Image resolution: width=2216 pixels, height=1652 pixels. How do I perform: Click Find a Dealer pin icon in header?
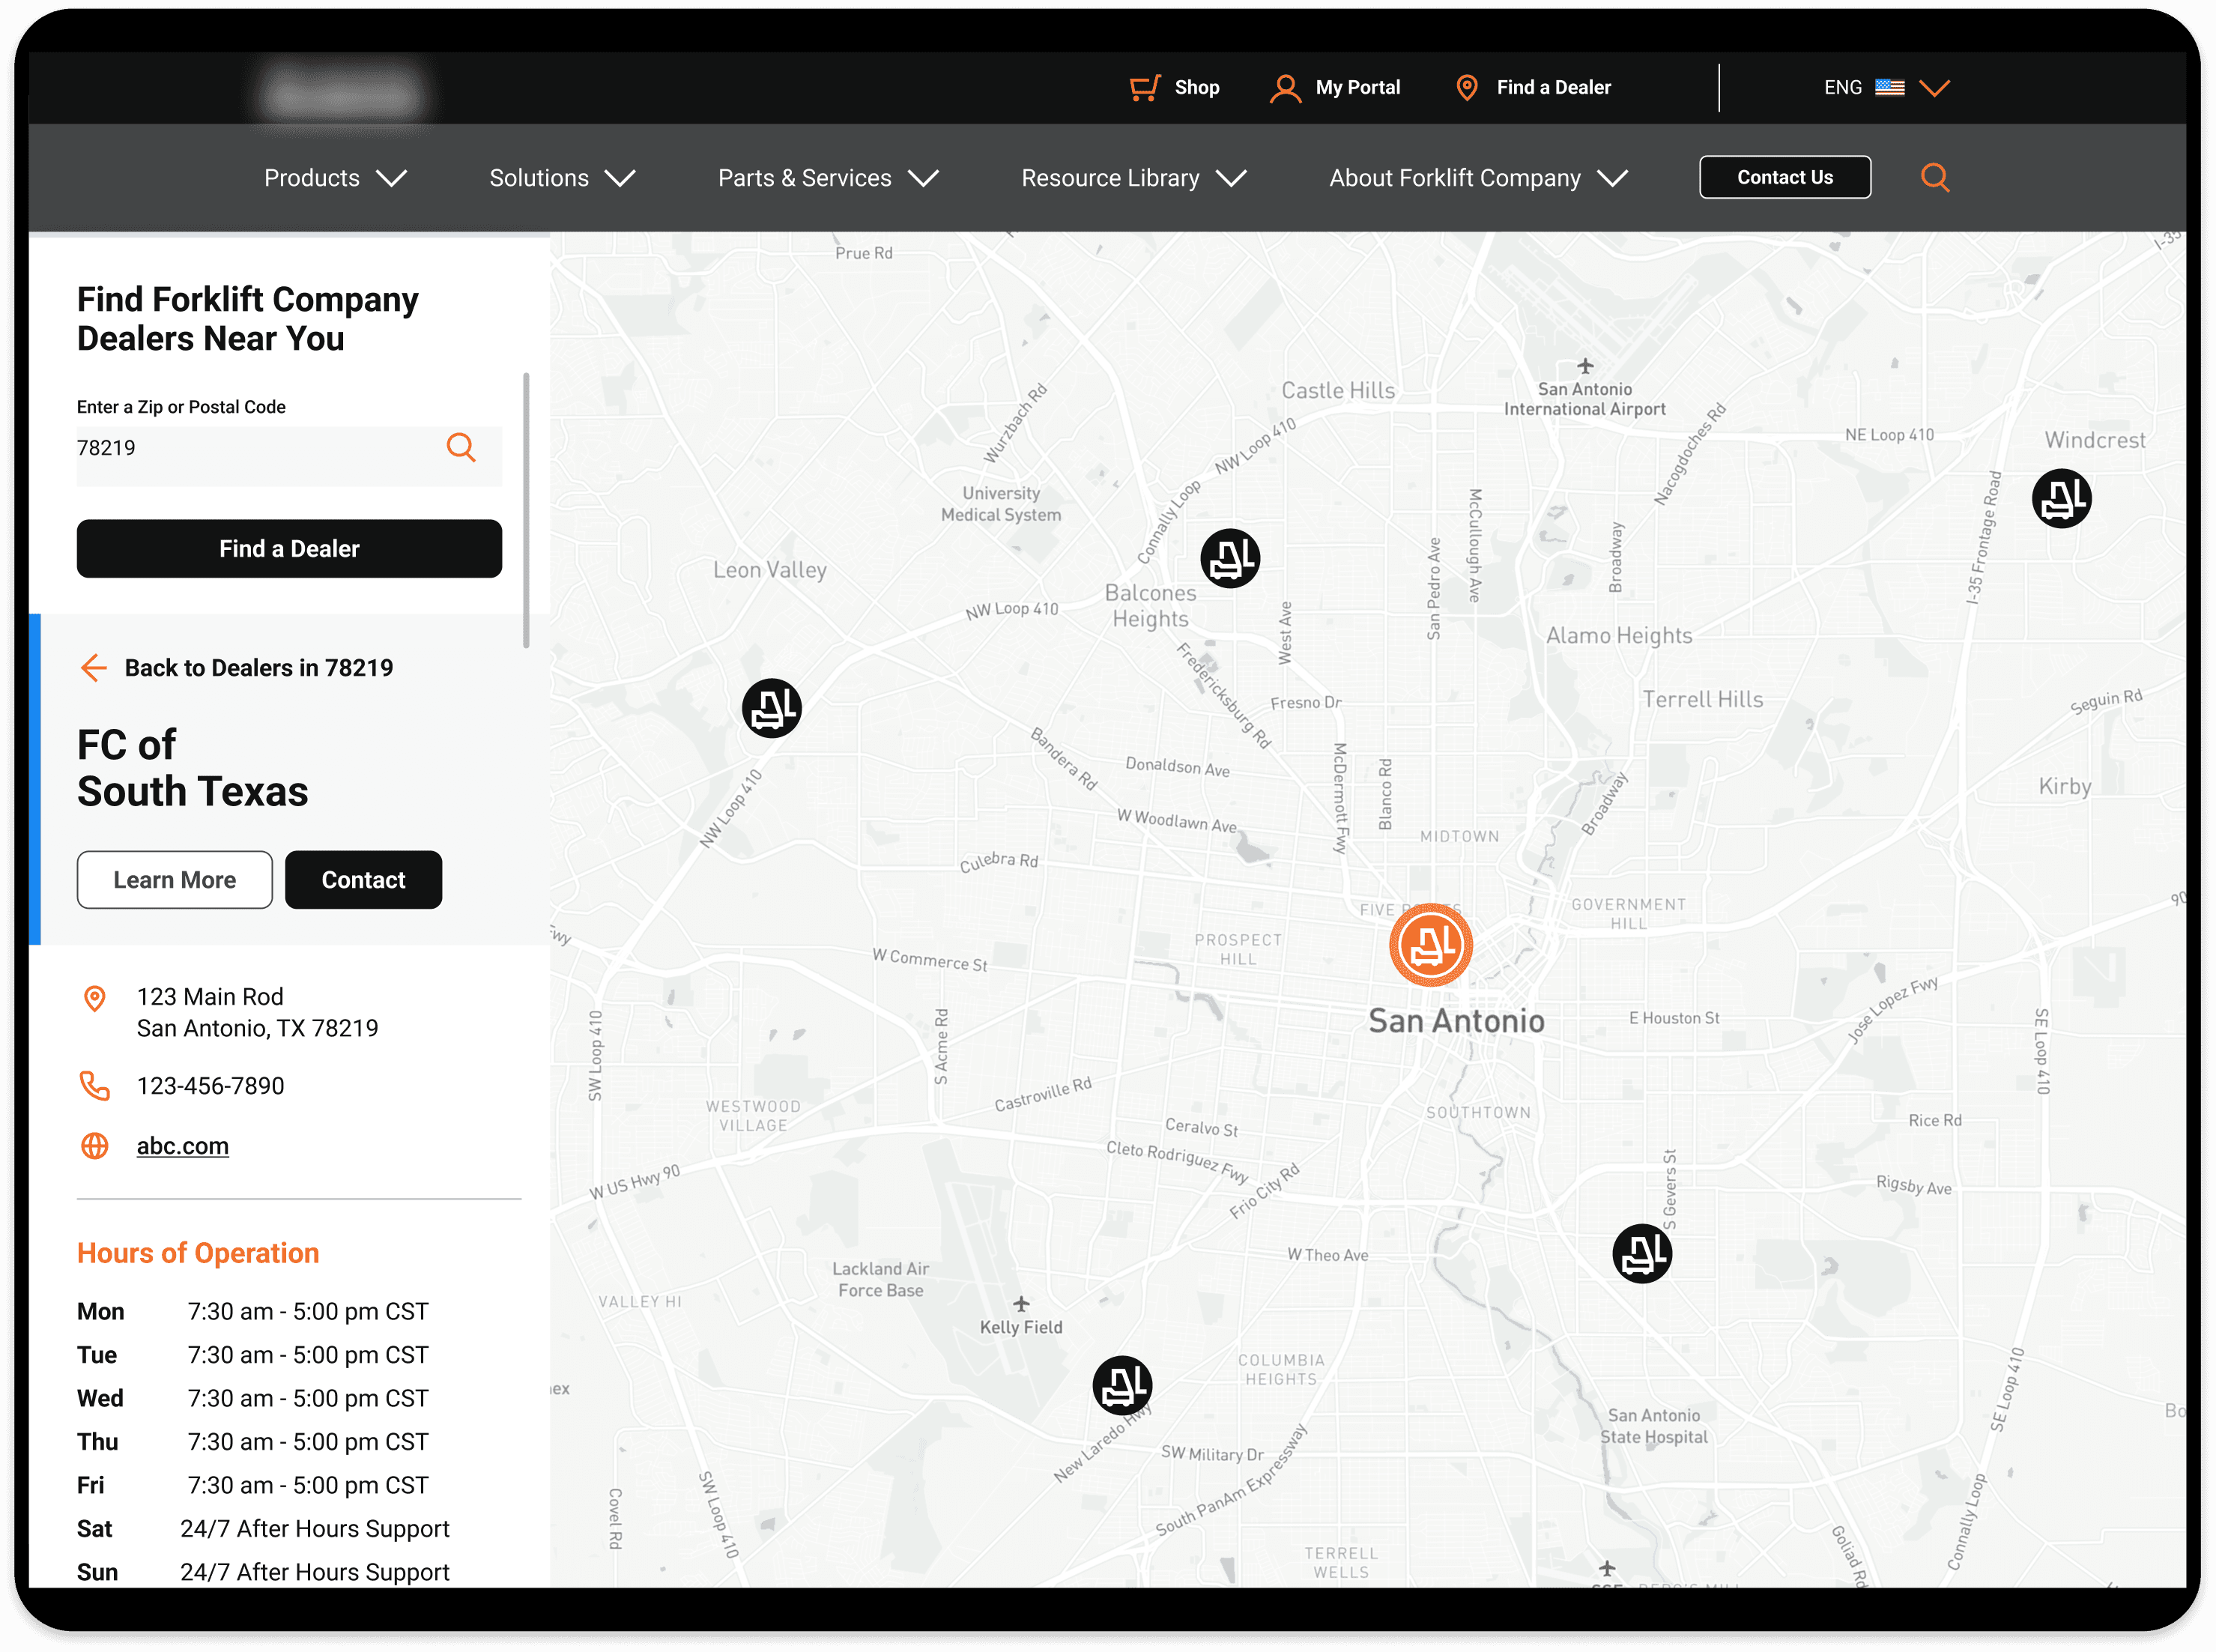click(x=1466, y=88)
